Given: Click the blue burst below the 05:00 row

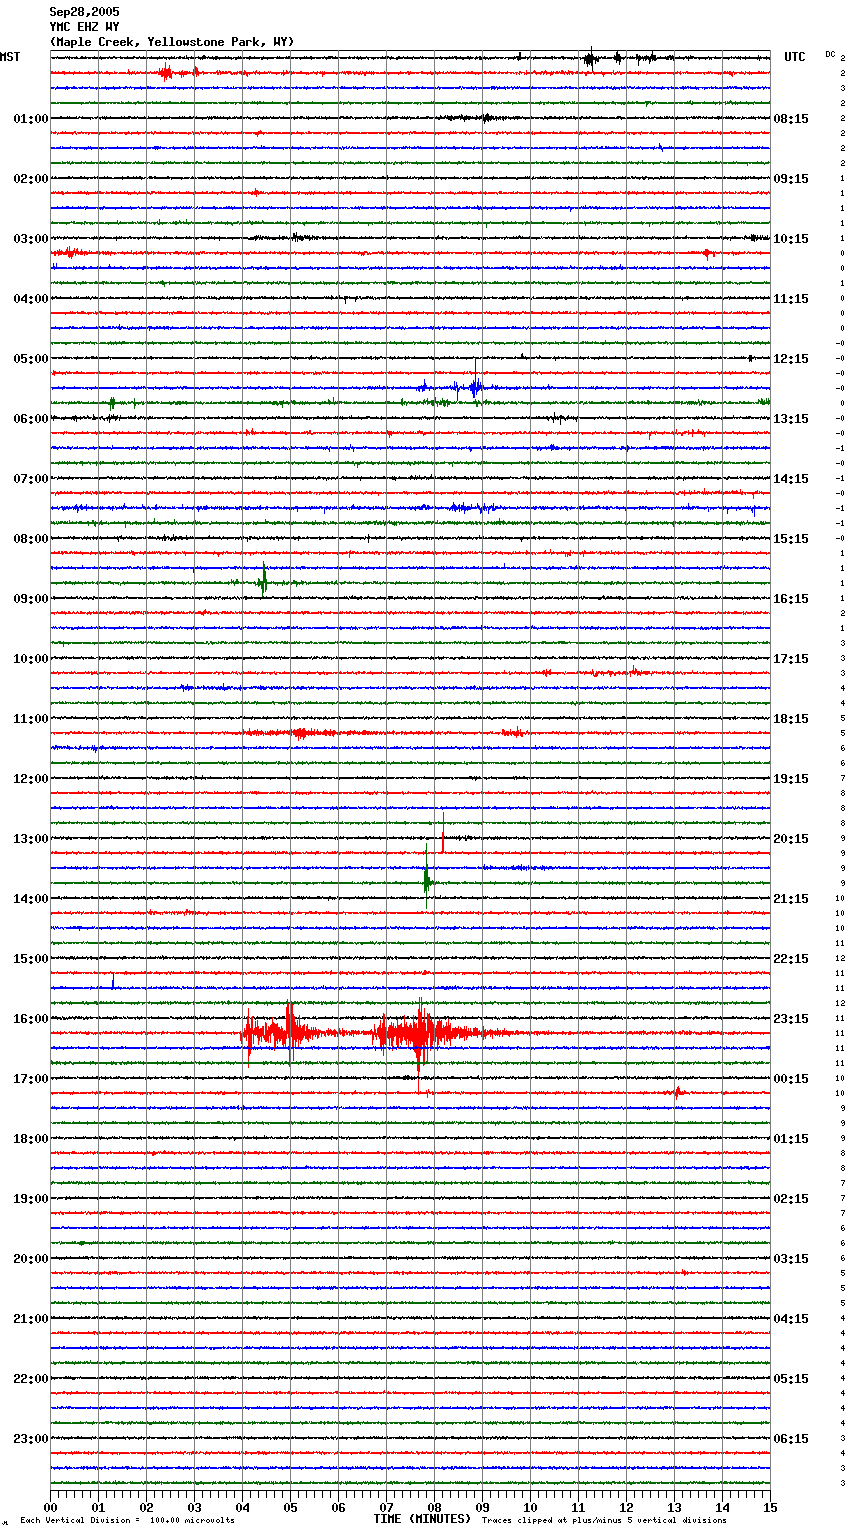Looking at the screenshot, I should tap(475, 386).
